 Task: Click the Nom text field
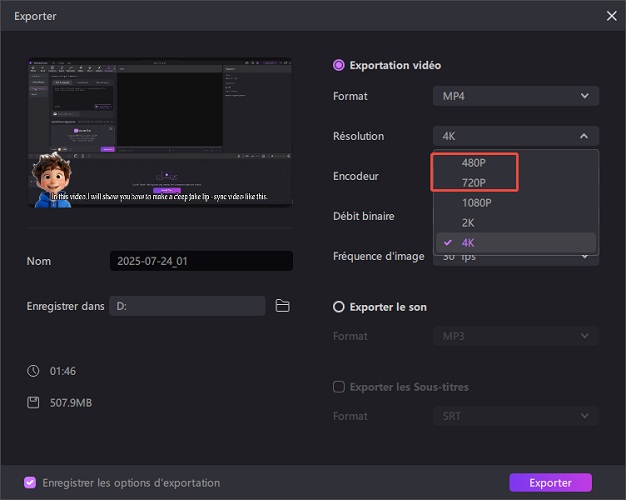point(200,261)
